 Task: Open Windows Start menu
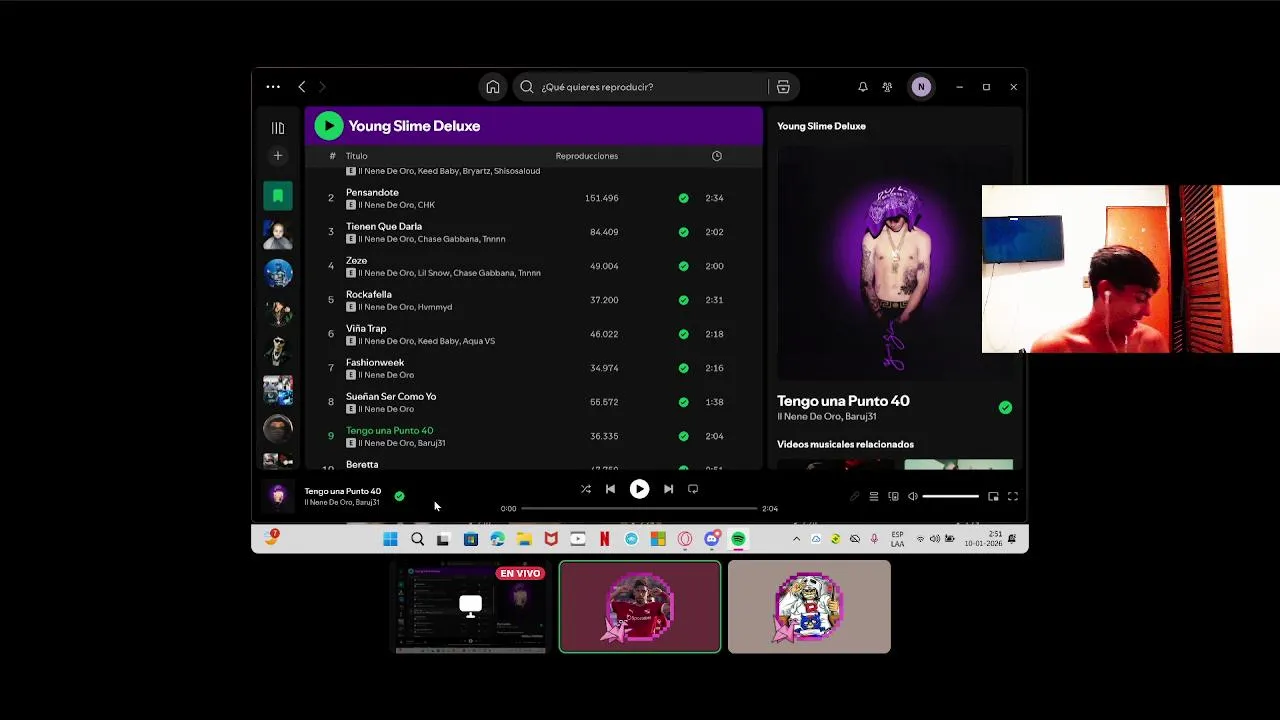tap(390, 539)
